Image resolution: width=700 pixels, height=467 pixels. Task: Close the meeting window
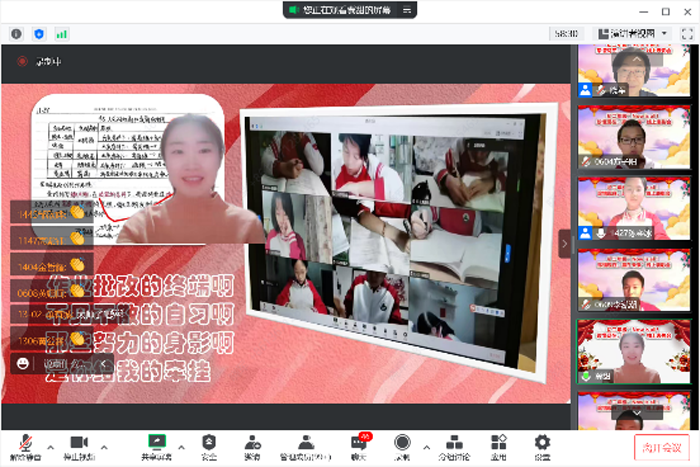pyautogui.click(x=688, y=12)
